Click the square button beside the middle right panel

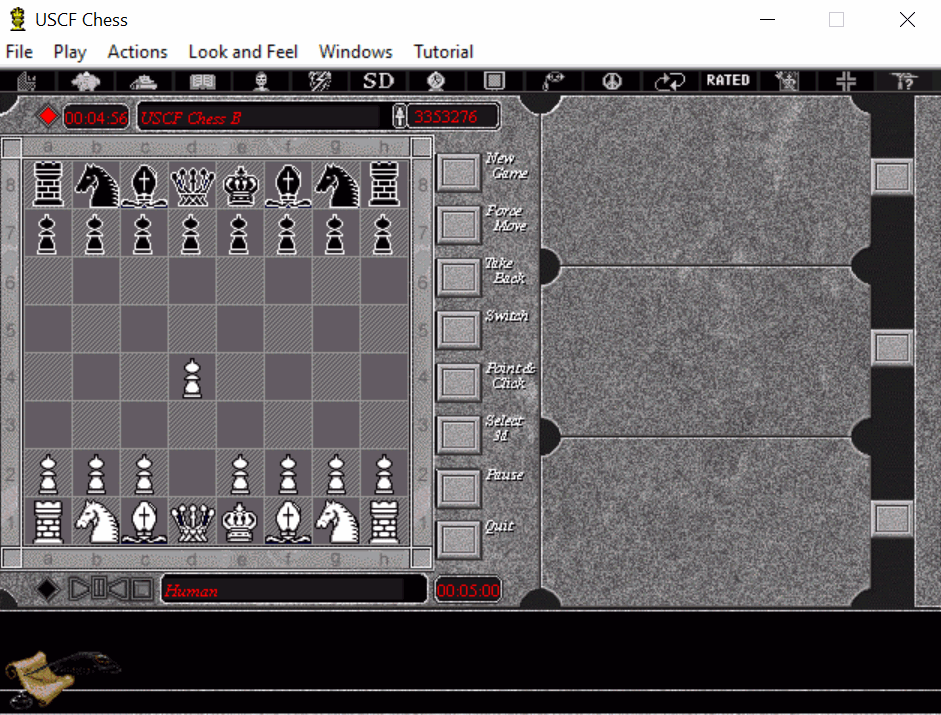coord(892,348)
